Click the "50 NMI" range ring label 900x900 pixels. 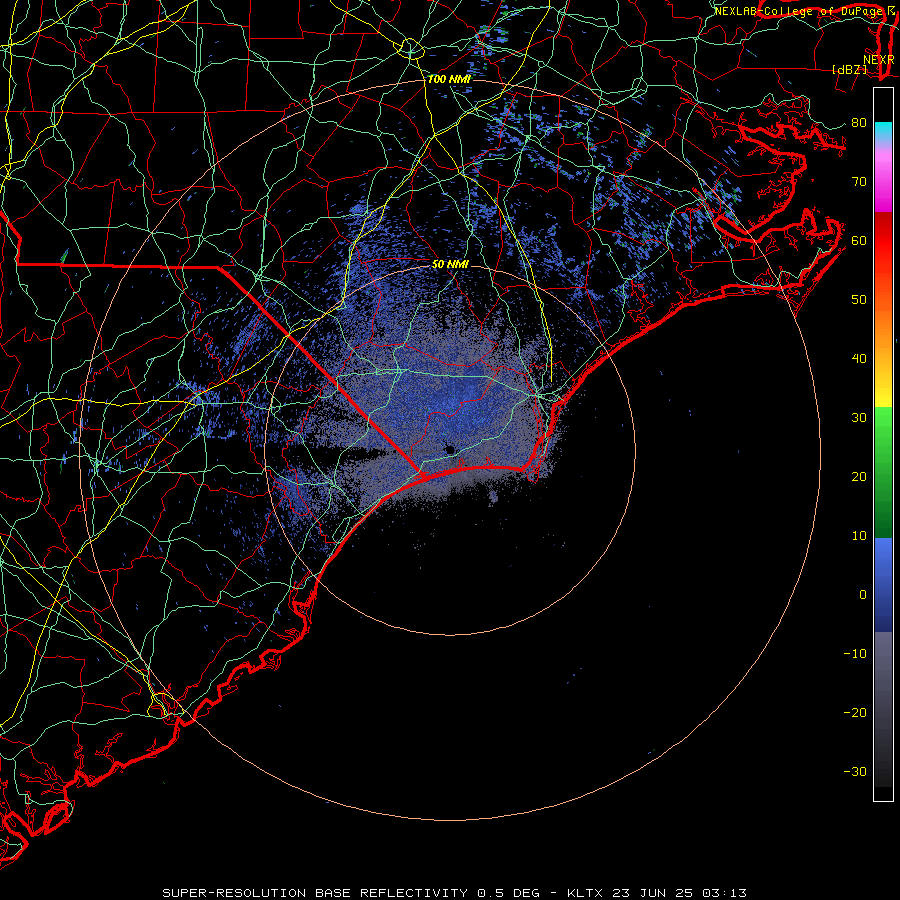(450, 264)
